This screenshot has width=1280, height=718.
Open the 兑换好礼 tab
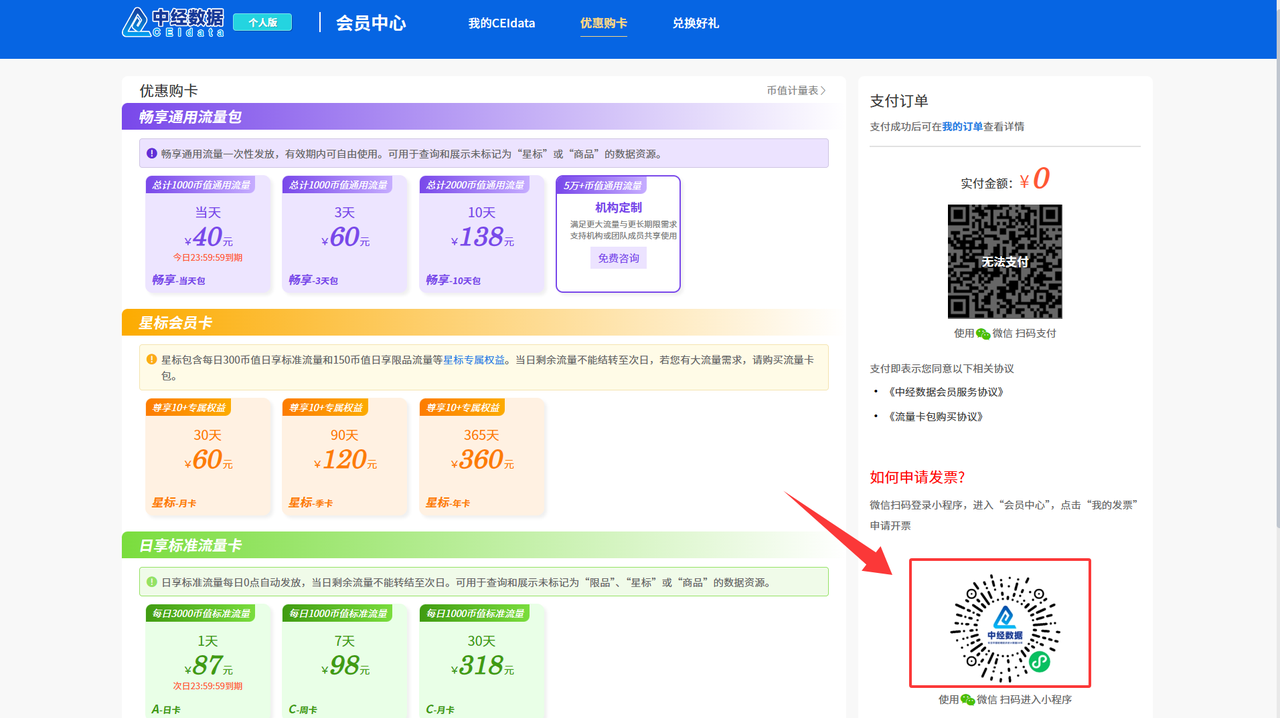695,23
